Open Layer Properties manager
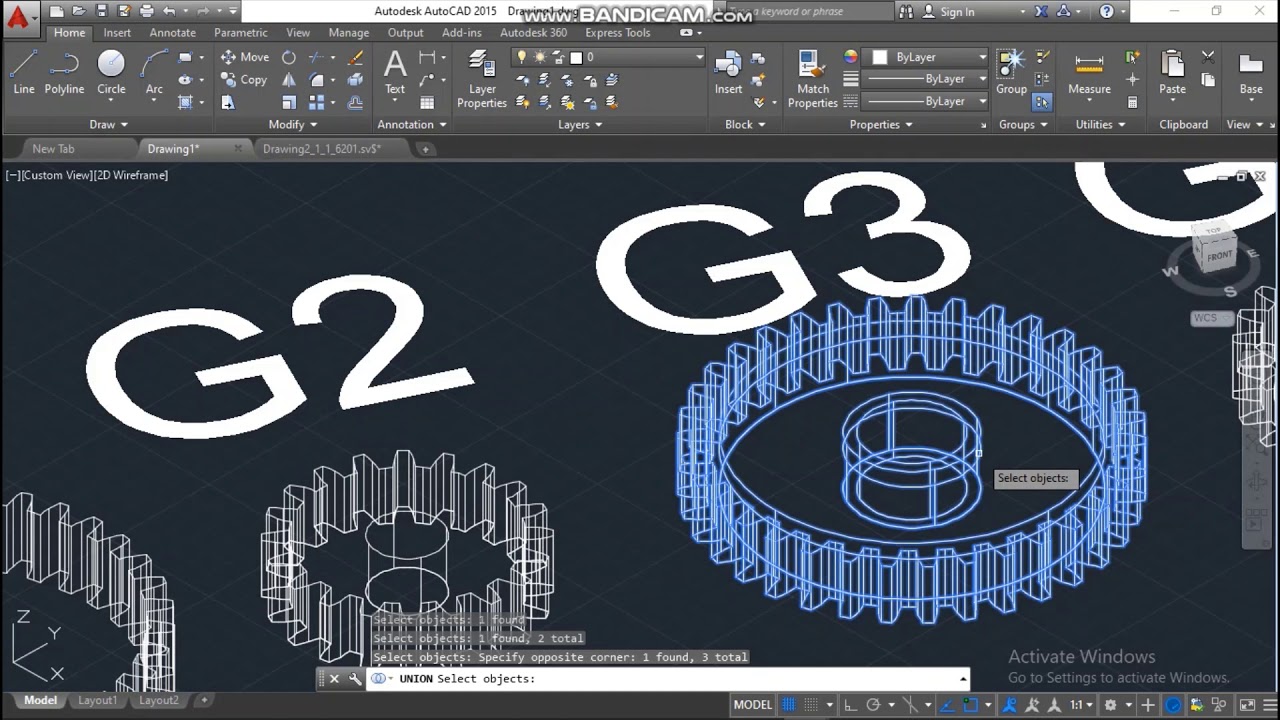The width and height of the screenshot is (1280, 720). (x=482, y=78)
